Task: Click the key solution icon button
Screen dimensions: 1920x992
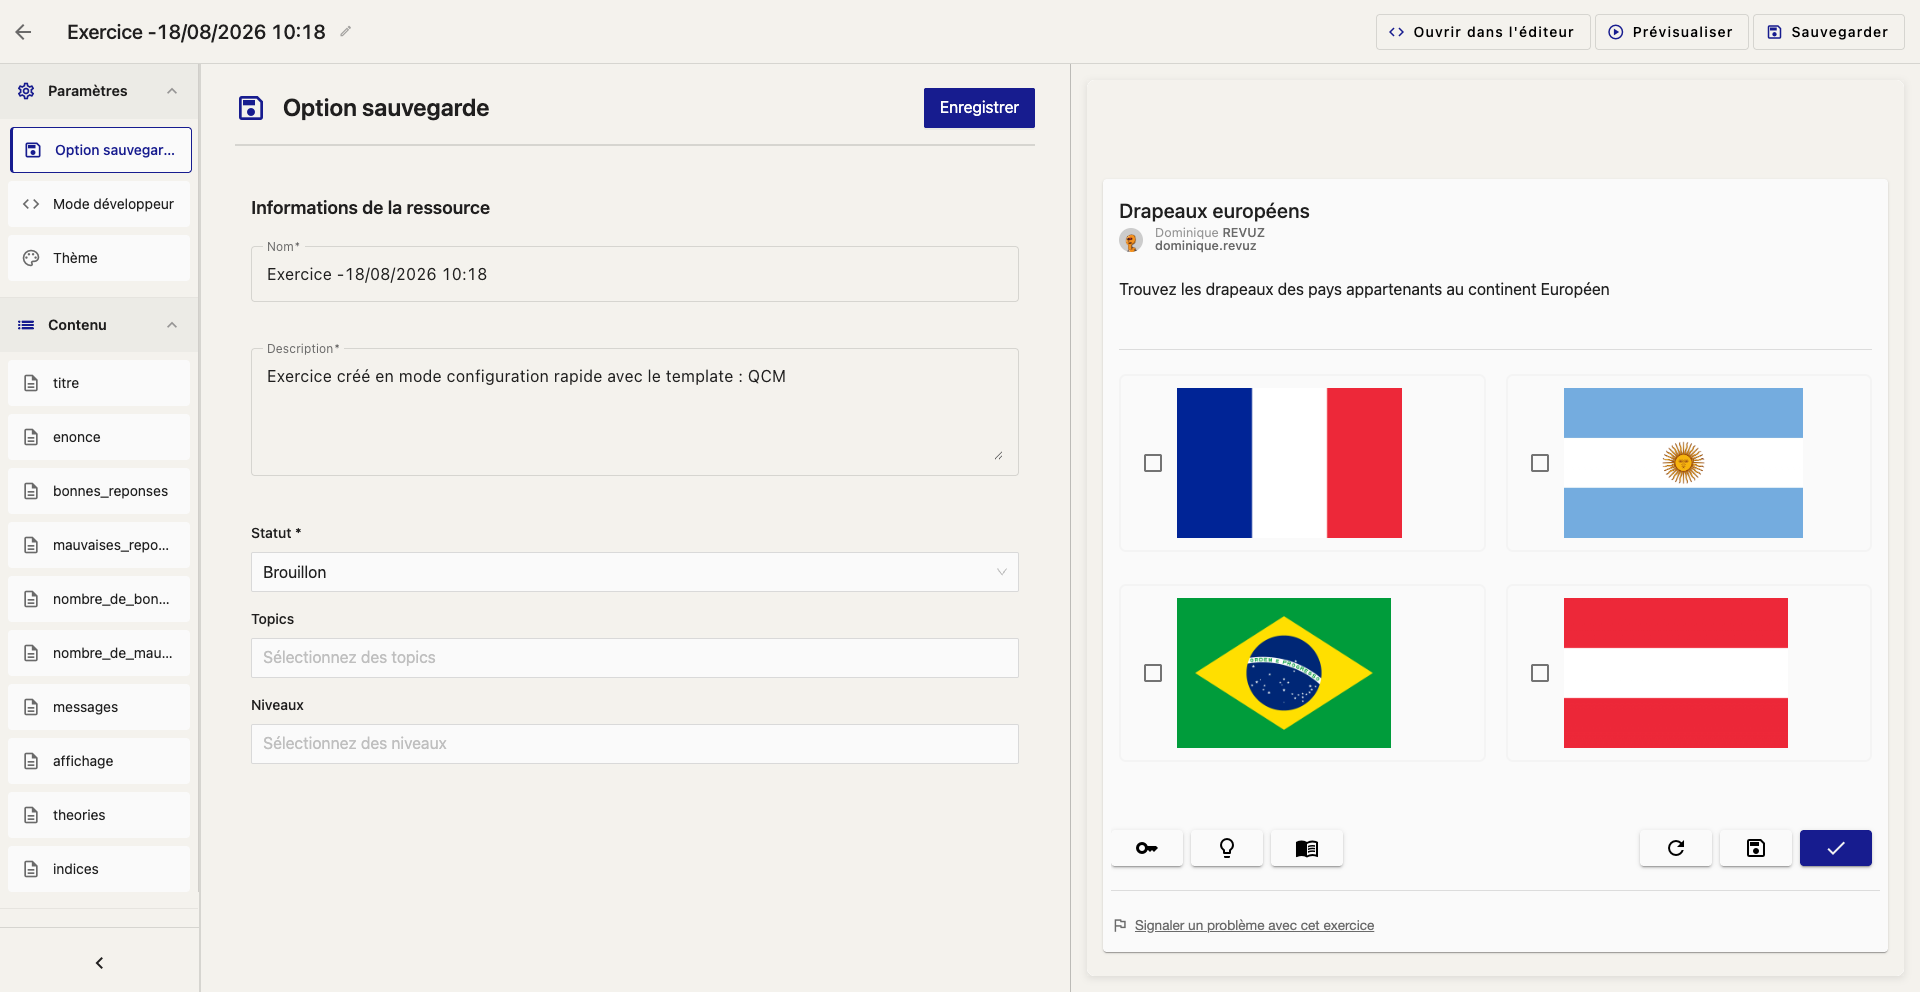Action: click(1147, 848)
